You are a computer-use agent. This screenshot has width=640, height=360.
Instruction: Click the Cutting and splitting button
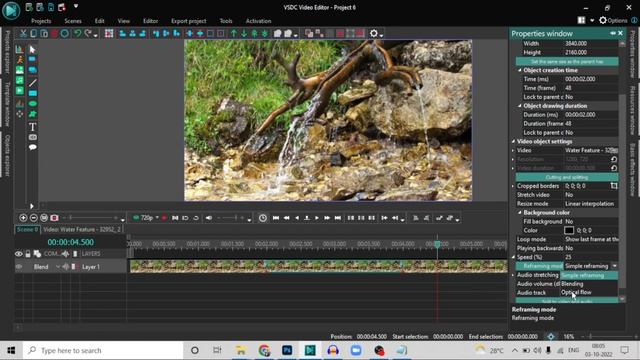pyautogui.click(x=567, y=177)
